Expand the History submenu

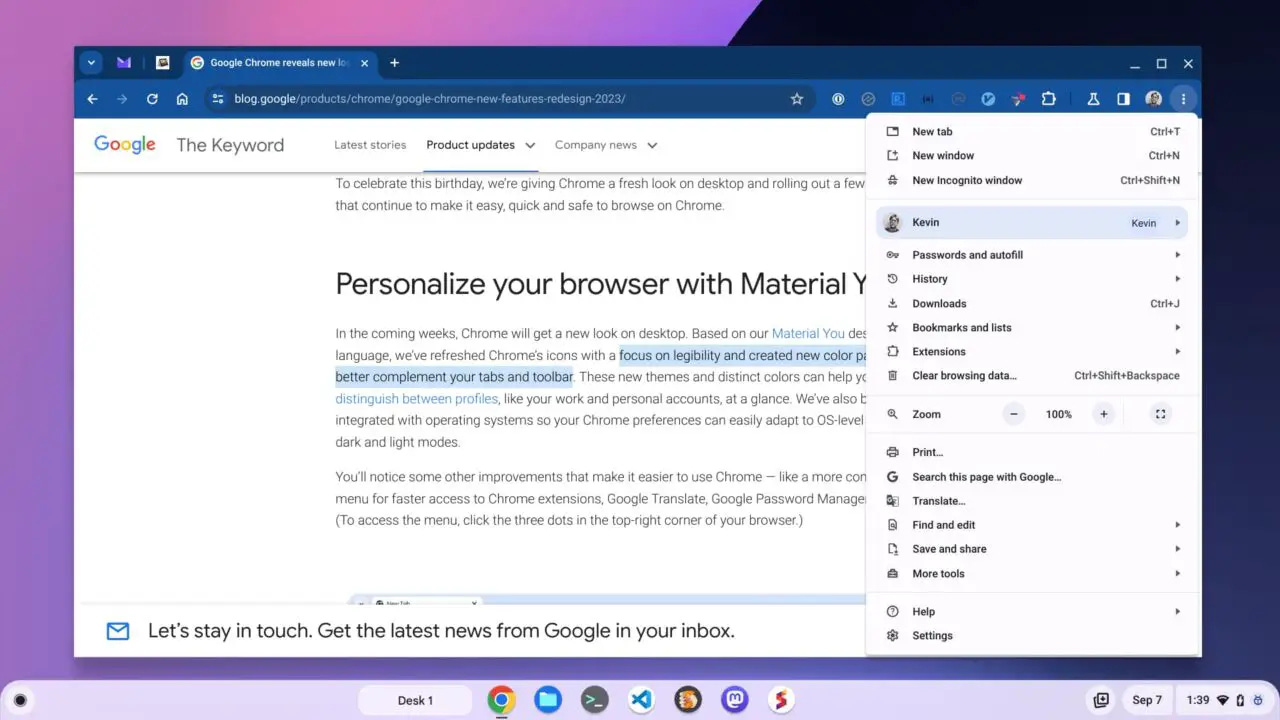click(x=1032, y=279)
